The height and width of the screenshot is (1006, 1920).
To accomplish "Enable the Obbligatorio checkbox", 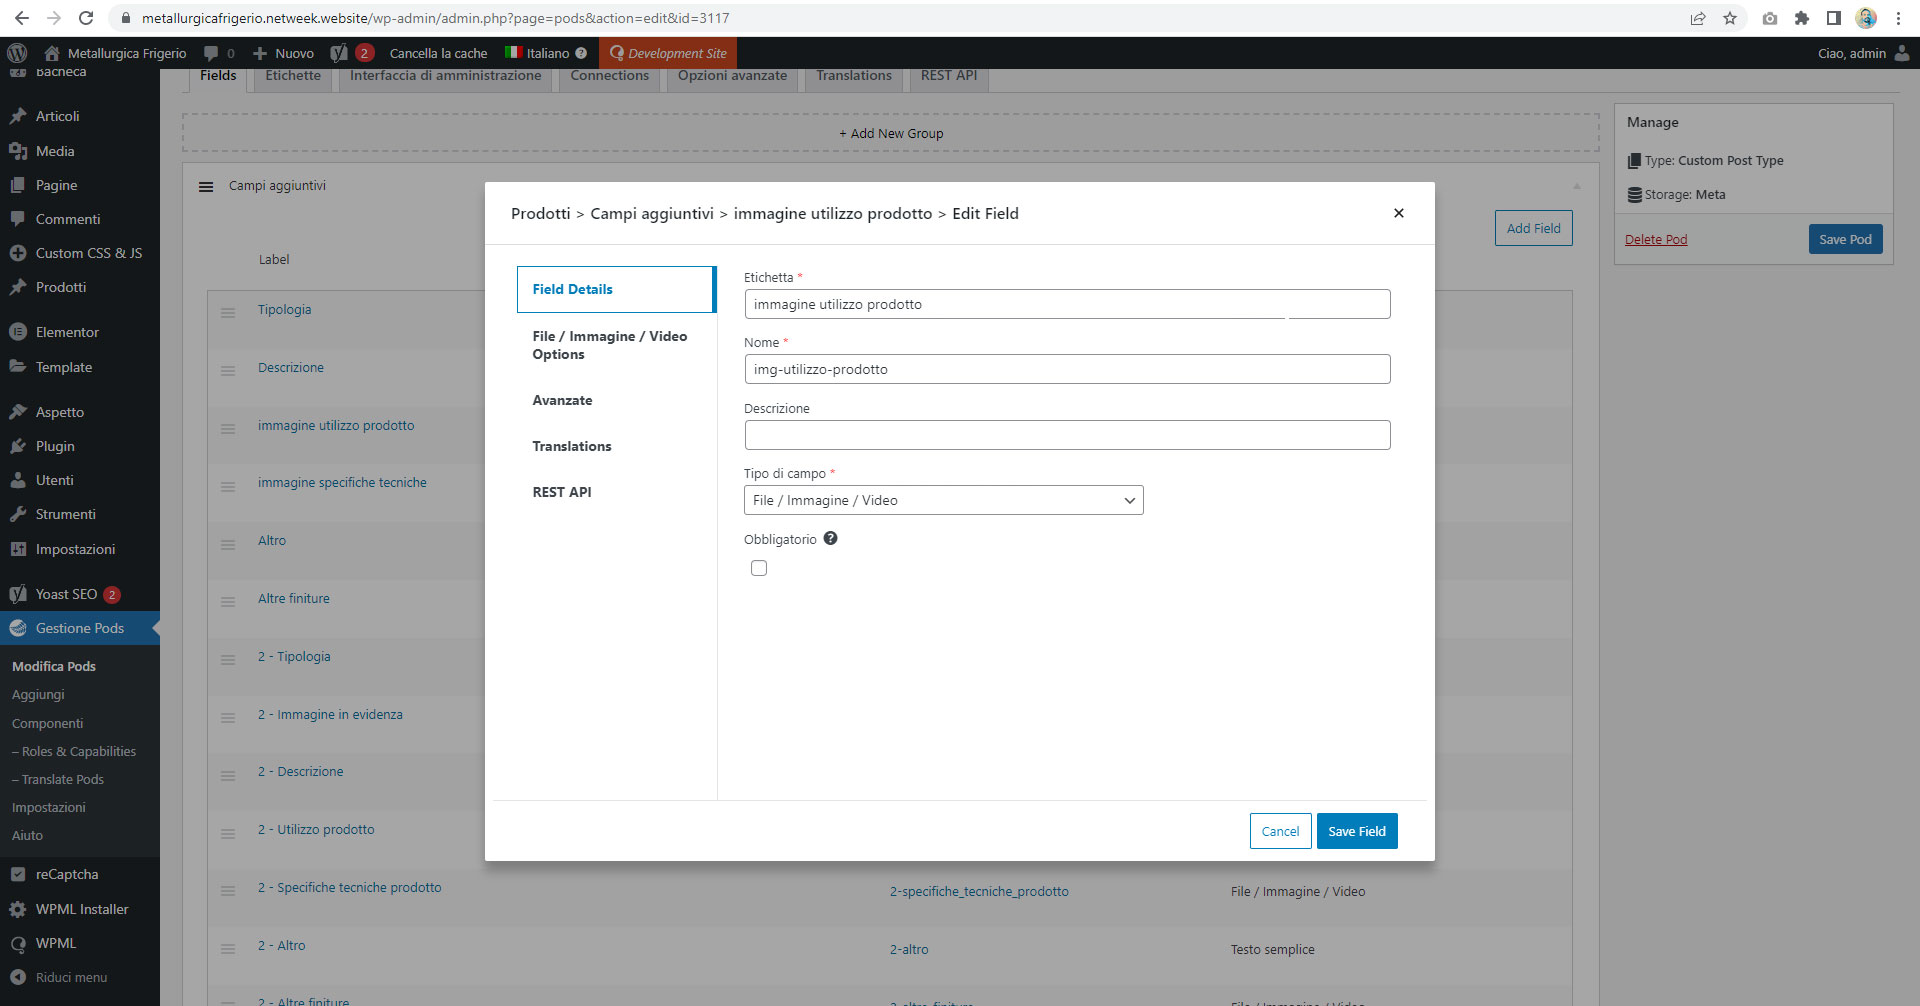I will pyautogui.click(x=759, y=567).
